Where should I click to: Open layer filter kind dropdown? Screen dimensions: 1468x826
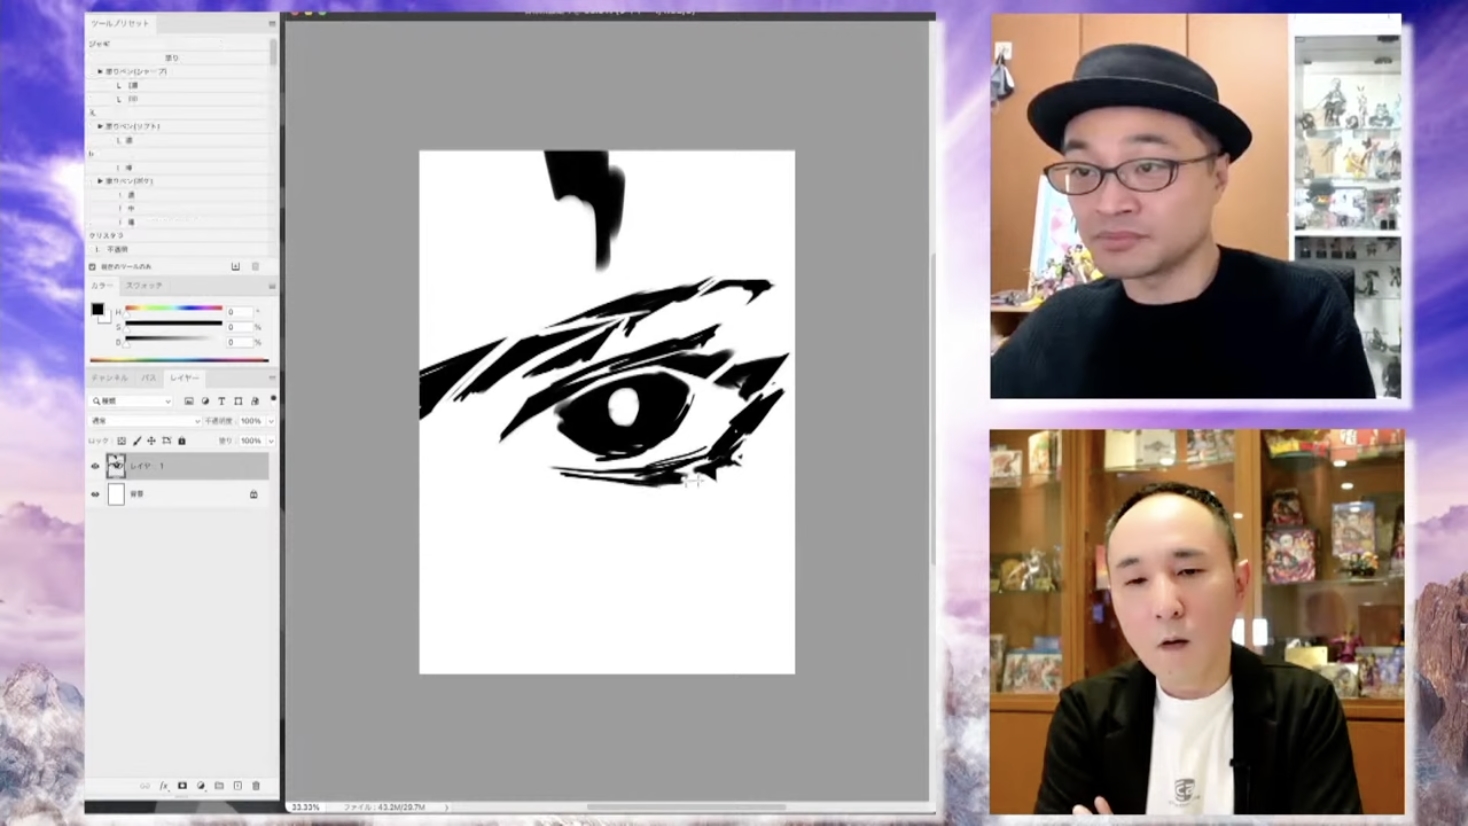pyautogui.click(x=132, y=401)
